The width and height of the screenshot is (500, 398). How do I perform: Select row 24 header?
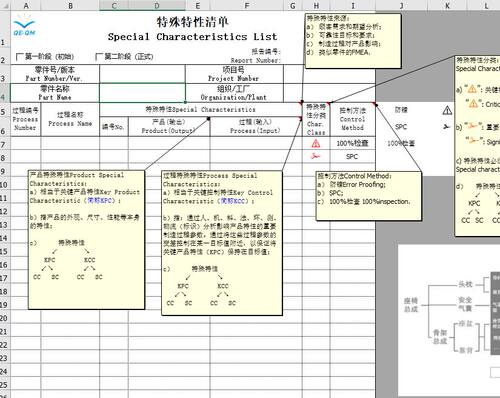(4, 370)
